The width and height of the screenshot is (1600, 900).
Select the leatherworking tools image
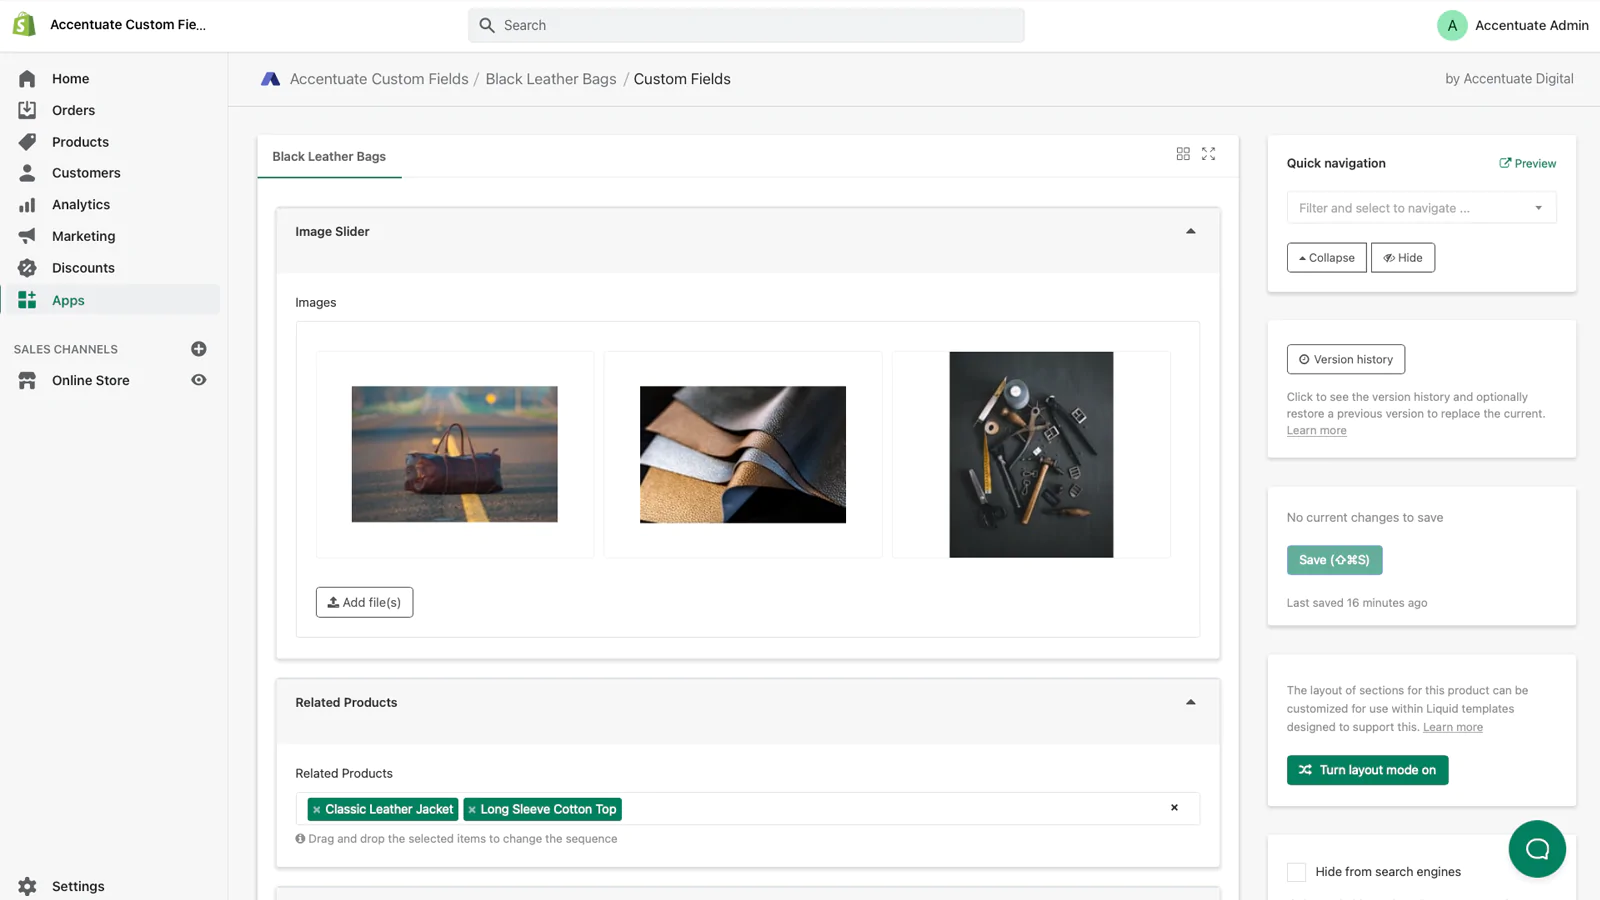coord(1031,454)
